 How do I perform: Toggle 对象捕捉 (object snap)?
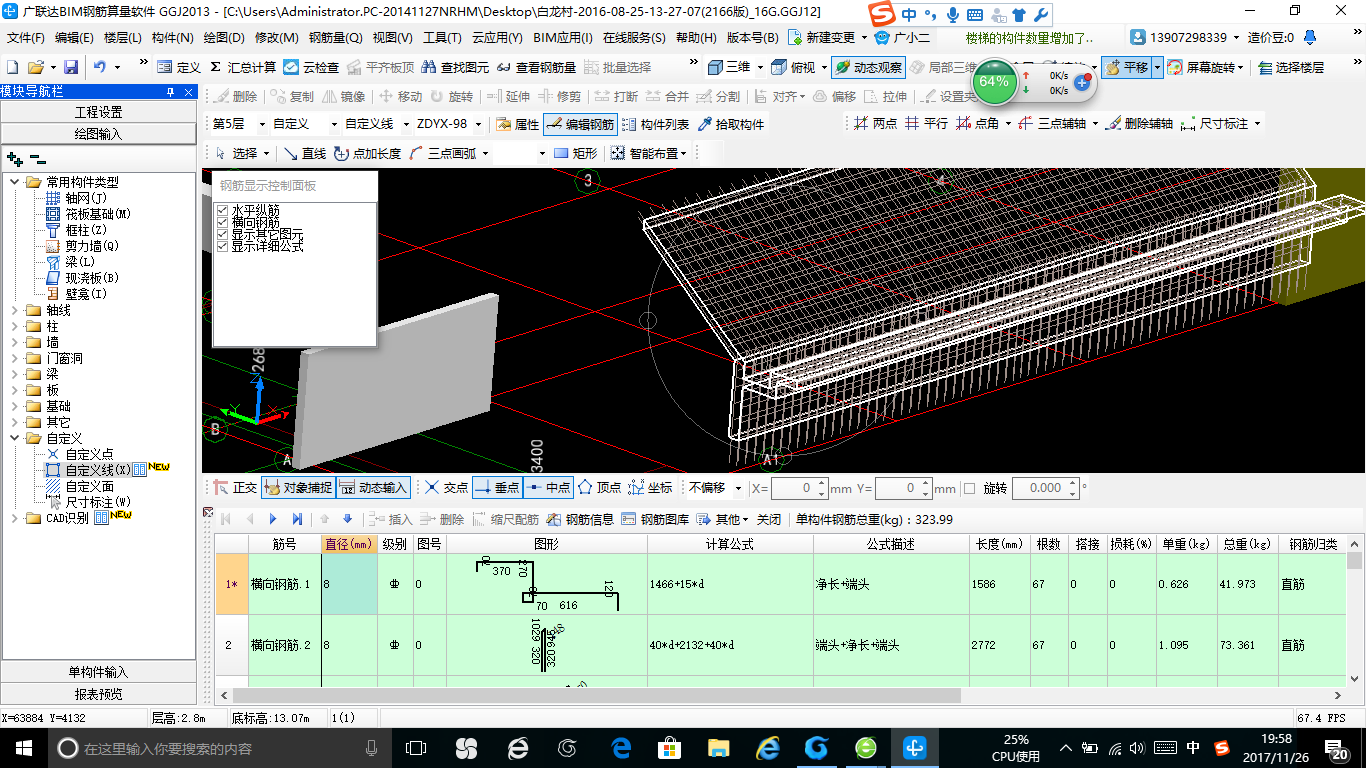pos(297,488)
